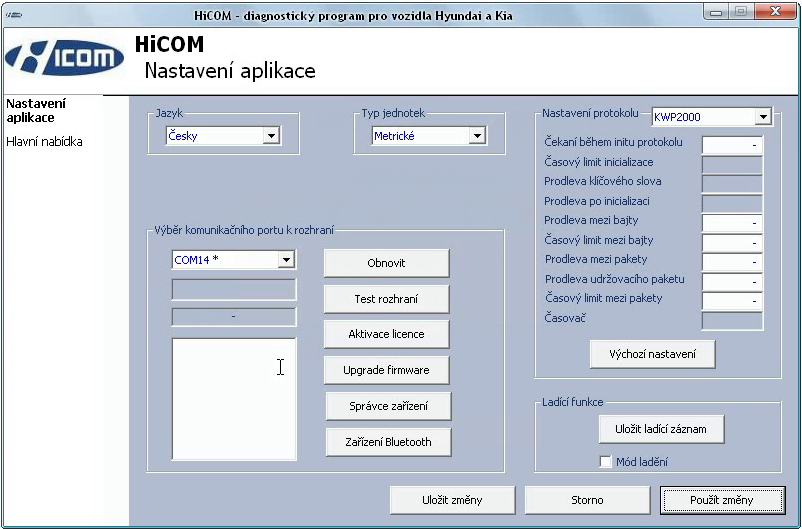Click the Prodleva mezi bajty field
The height and width of the screenshot is (529, 802).
(732, 222)
